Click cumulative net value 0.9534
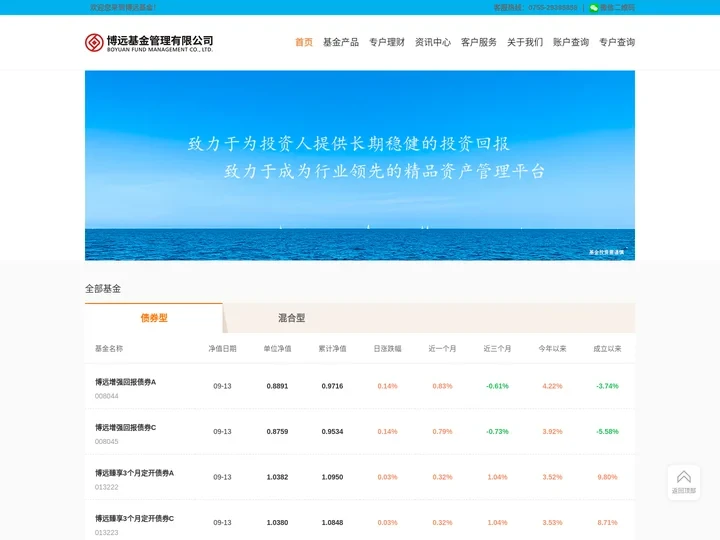 click(x=332, y=432)
